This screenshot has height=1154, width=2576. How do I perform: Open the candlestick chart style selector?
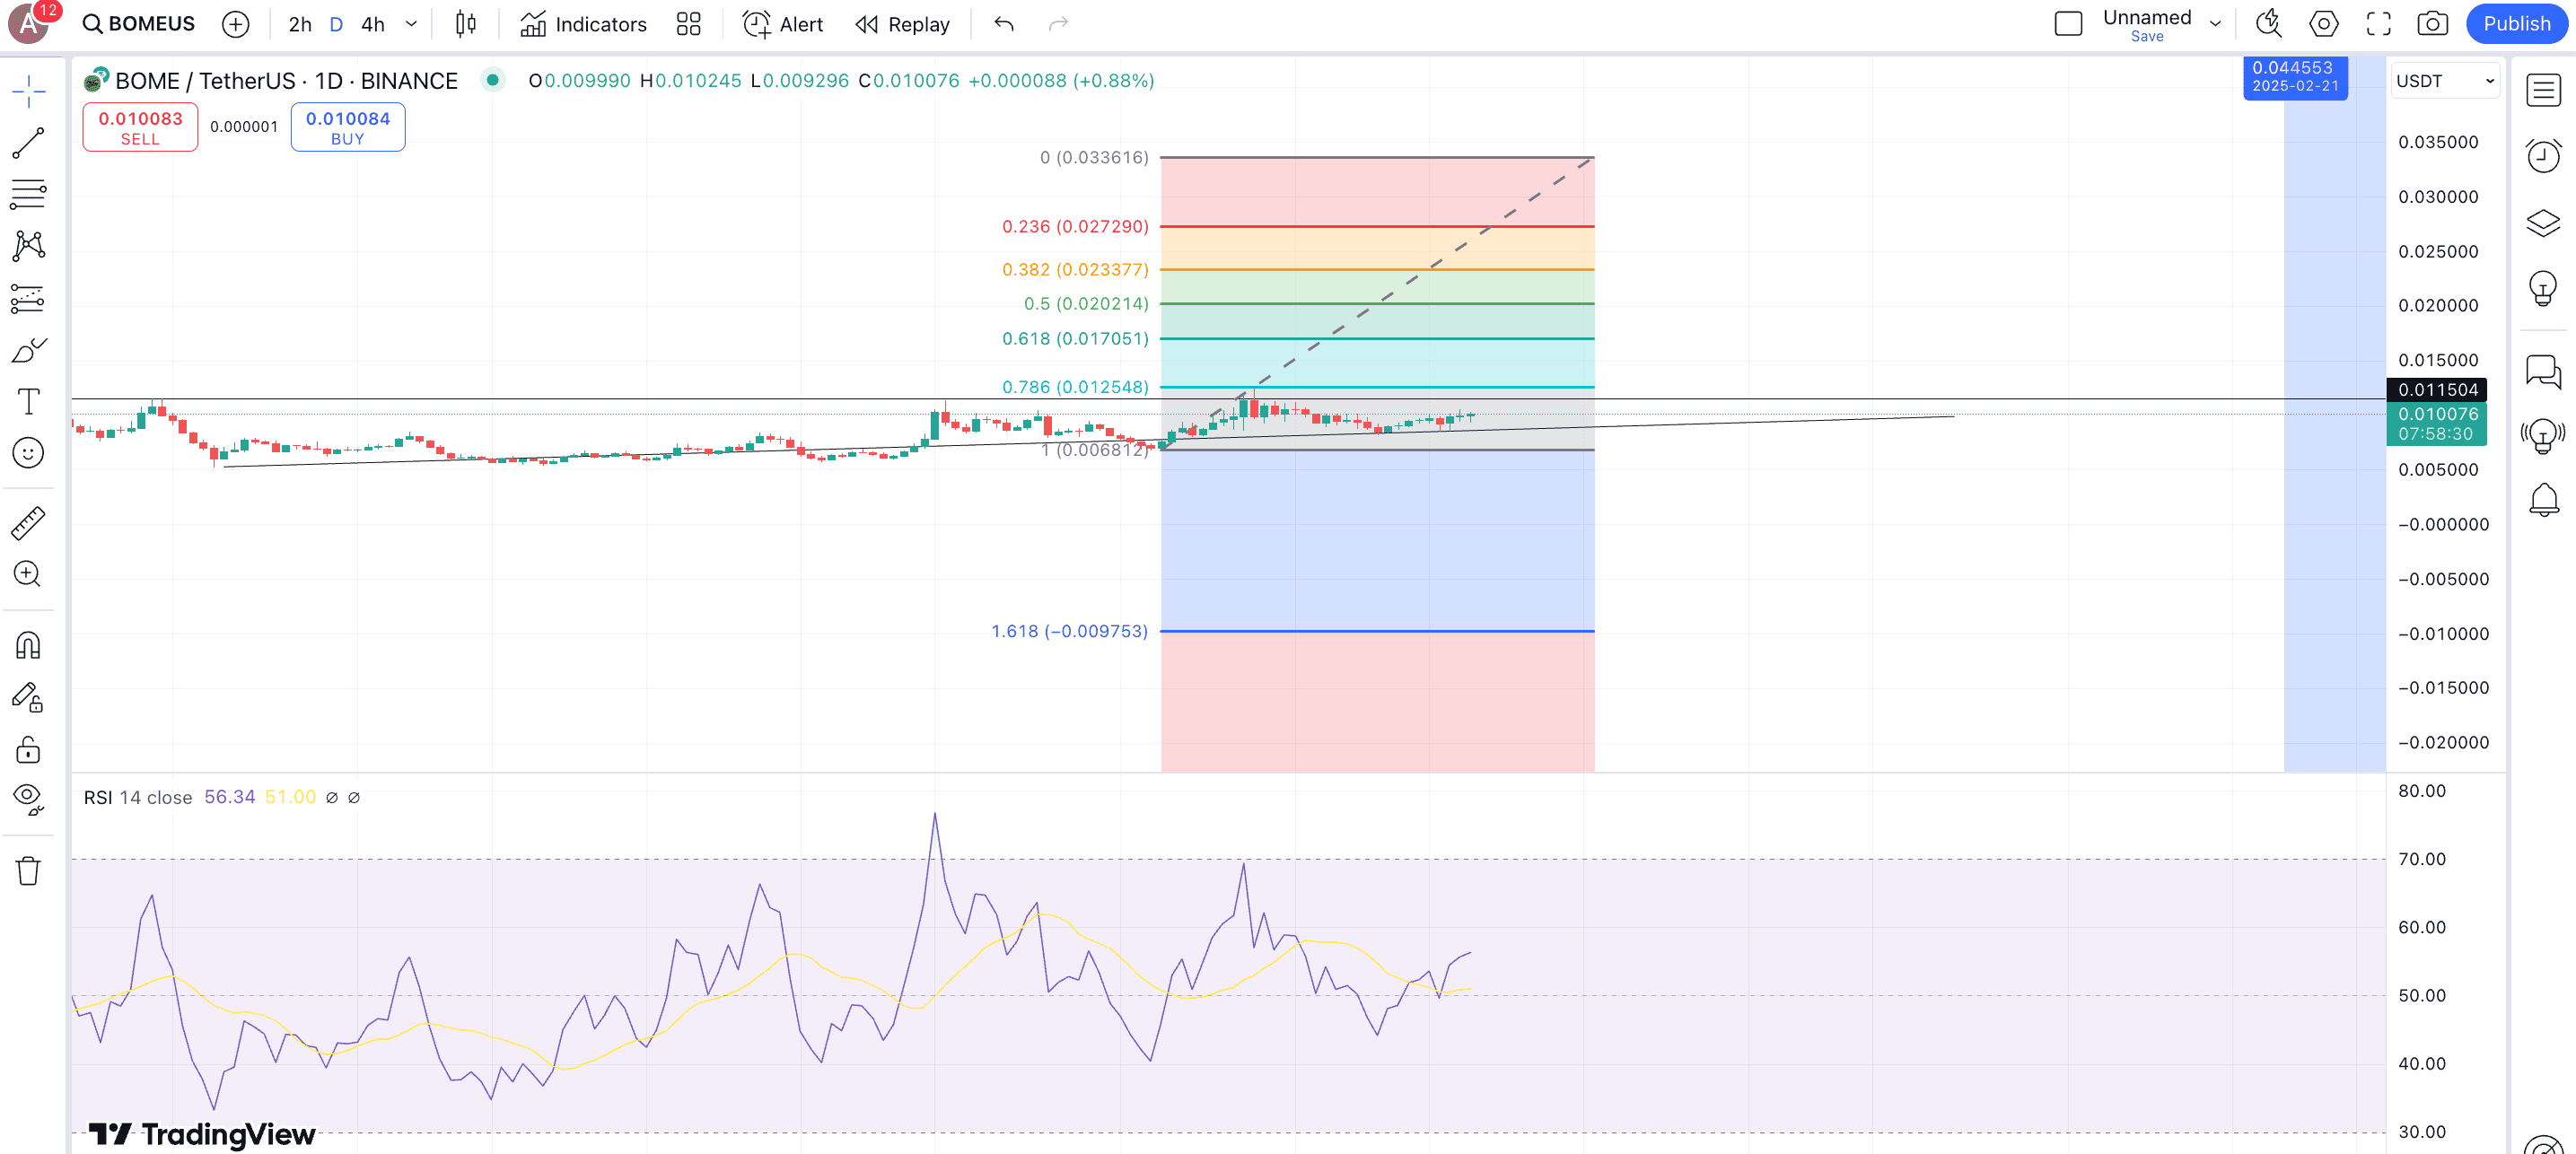click(x=466, y=24)
